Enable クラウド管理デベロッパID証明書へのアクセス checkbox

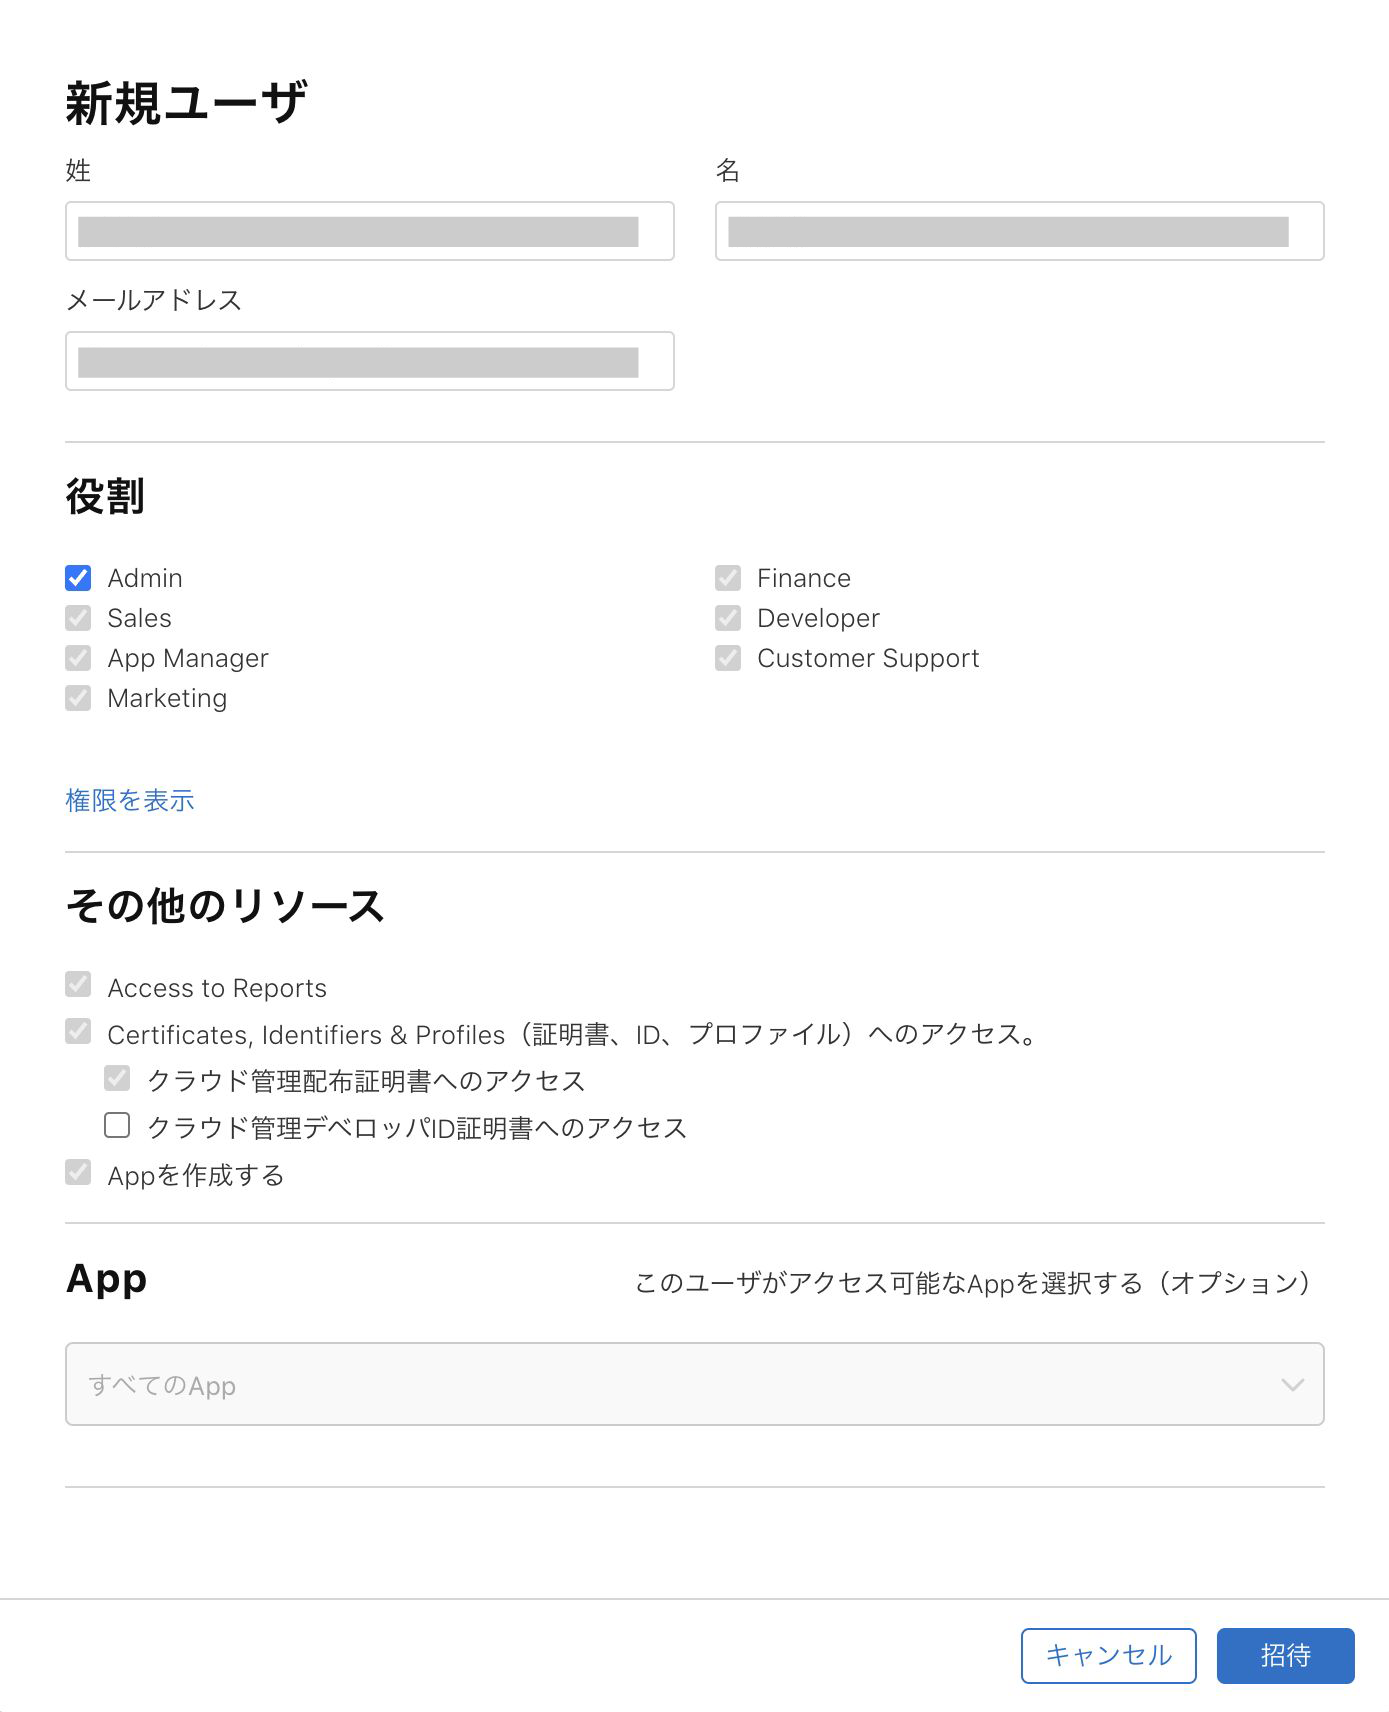(117, 1125)
